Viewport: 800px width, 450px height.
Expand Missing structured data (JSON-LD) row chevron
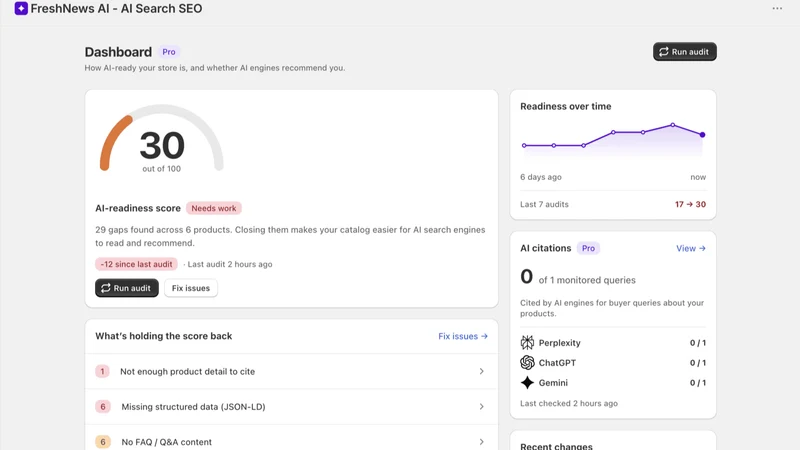(x=481, y=407)
